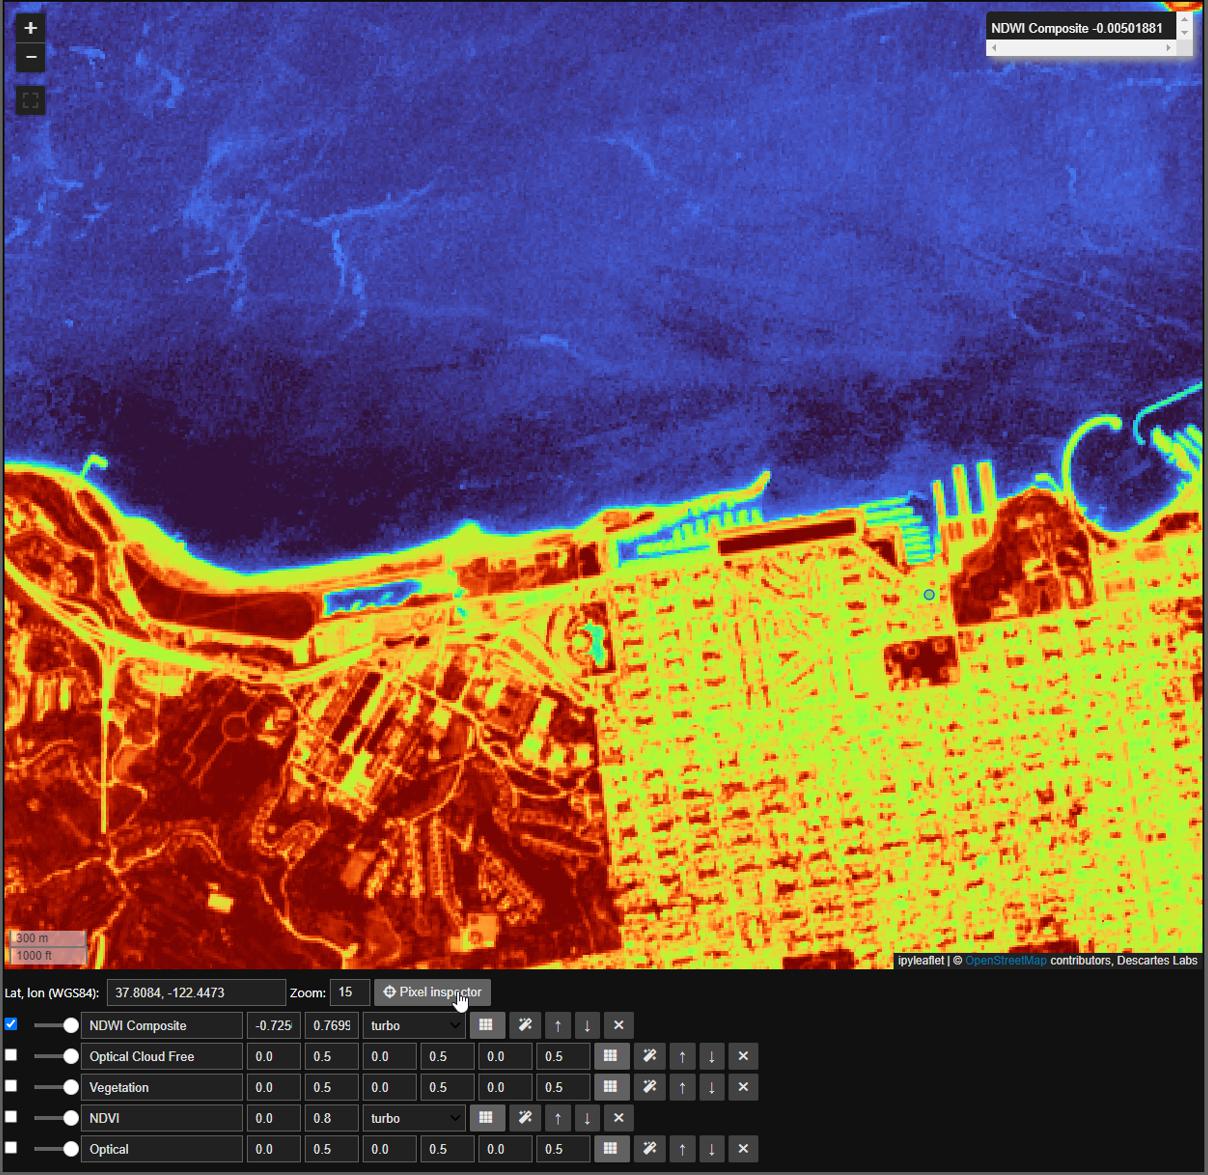Click the grid icon on Vegetation row
The width and height of the screenshot is (1208, 1175).
(x=610, y=1087)
